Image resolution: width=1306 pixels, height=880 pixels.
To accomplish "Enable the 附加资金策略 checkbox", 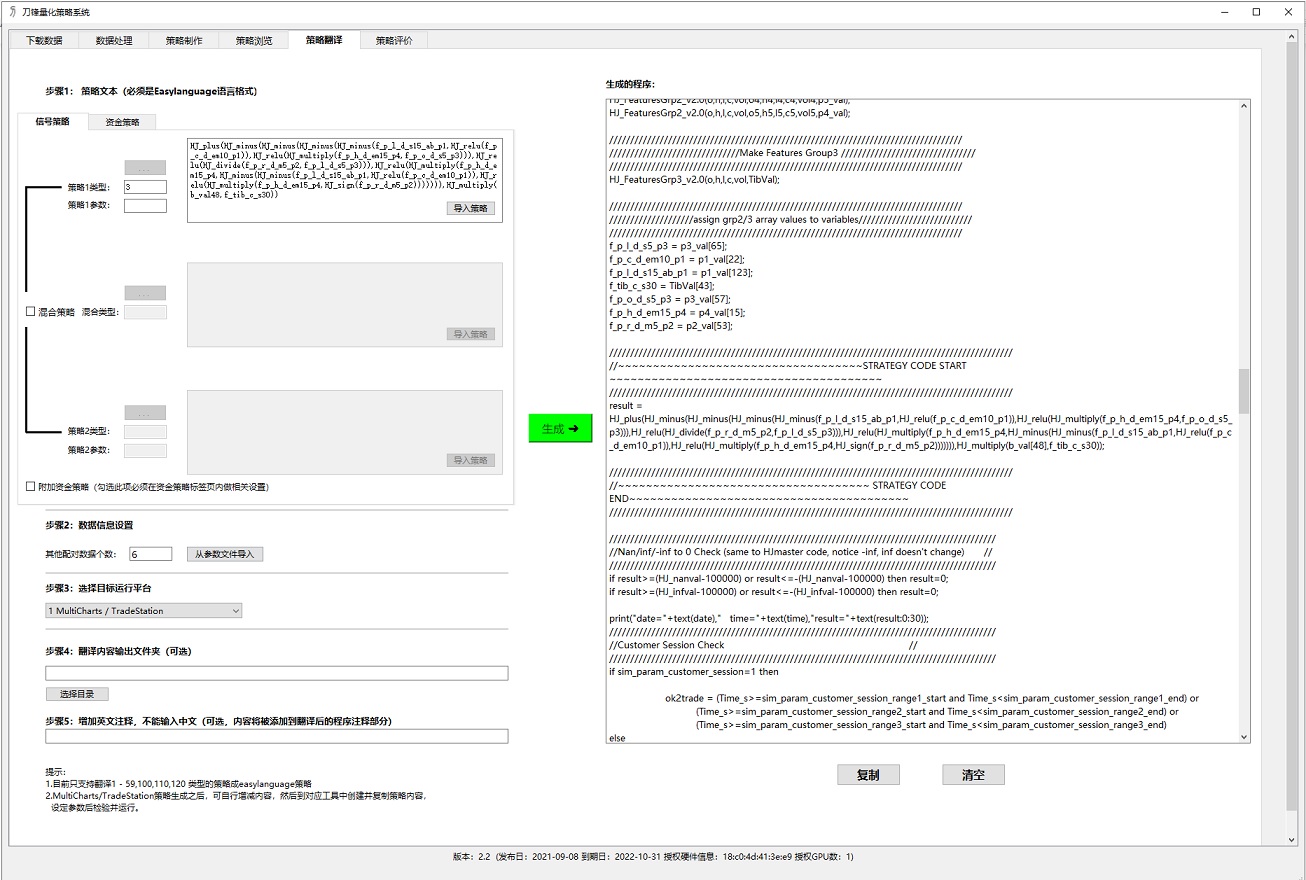I will click(31, 487).
